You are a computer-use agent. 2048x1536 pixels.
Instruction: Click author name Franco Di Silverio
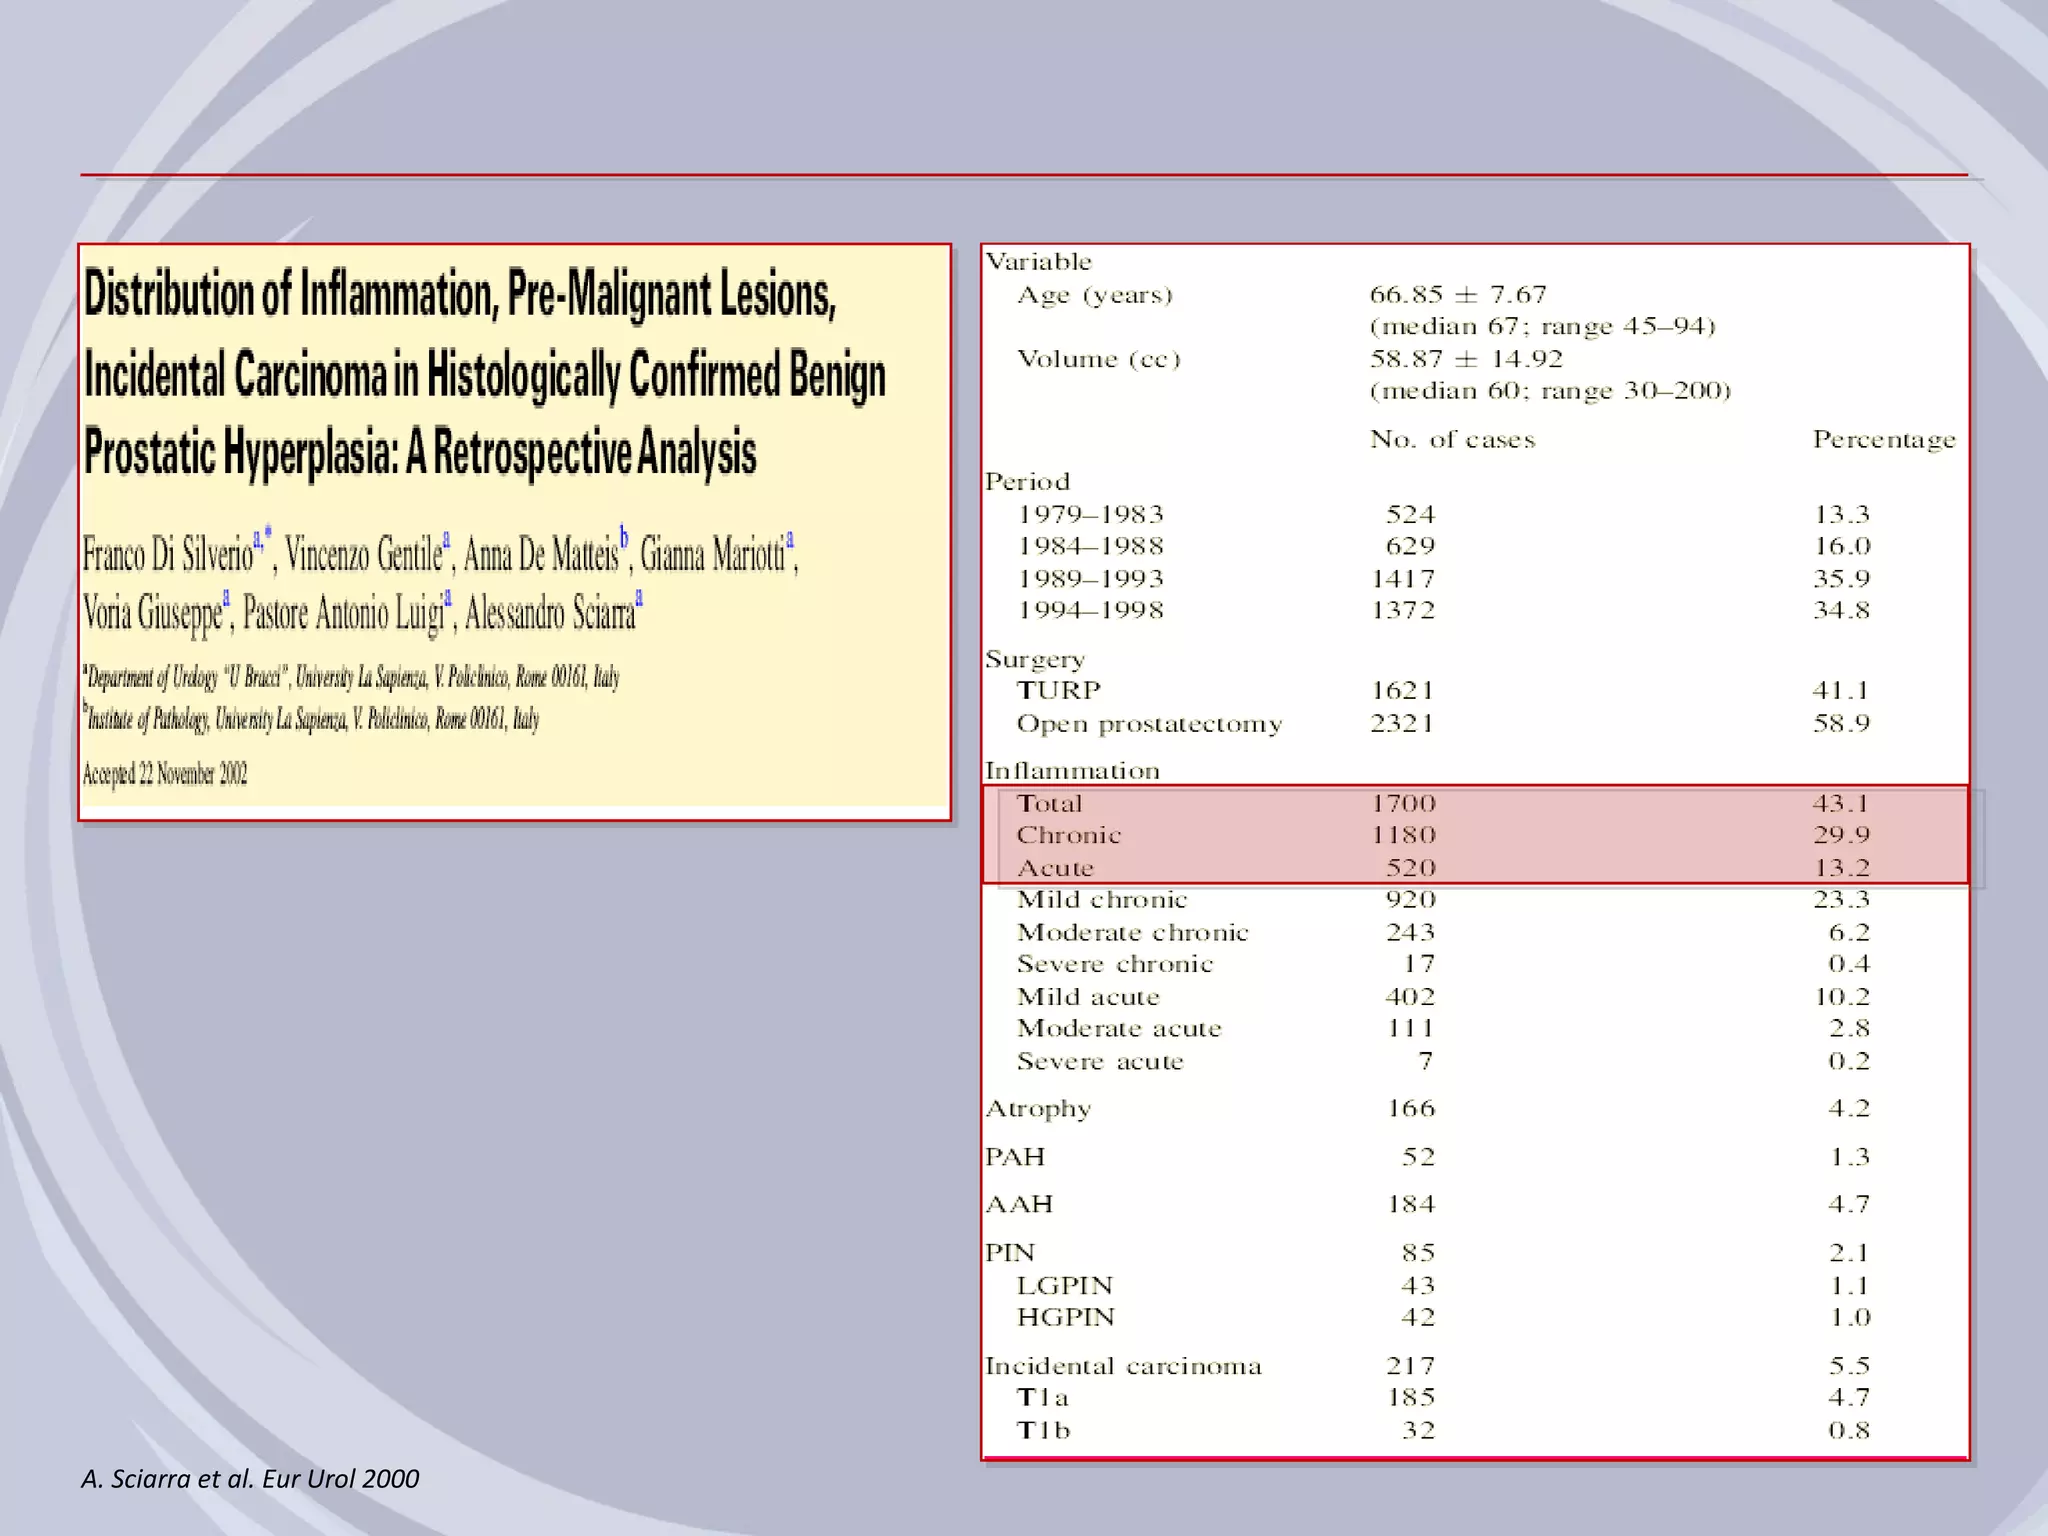click(168, 554)
